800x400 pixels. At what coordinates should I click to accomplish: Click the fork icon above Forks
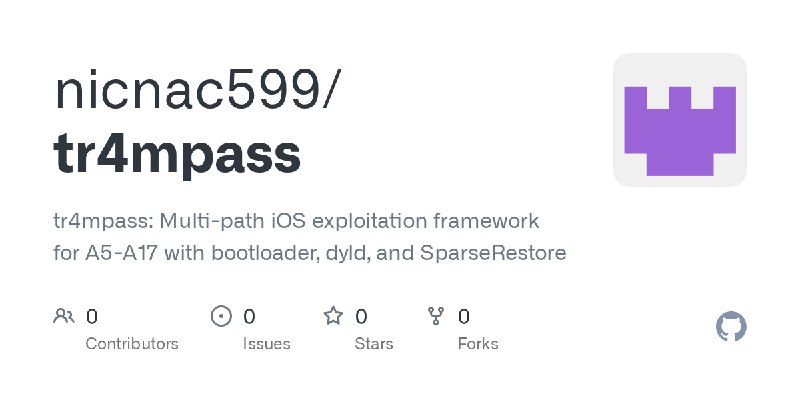click(x=436, y=316)
